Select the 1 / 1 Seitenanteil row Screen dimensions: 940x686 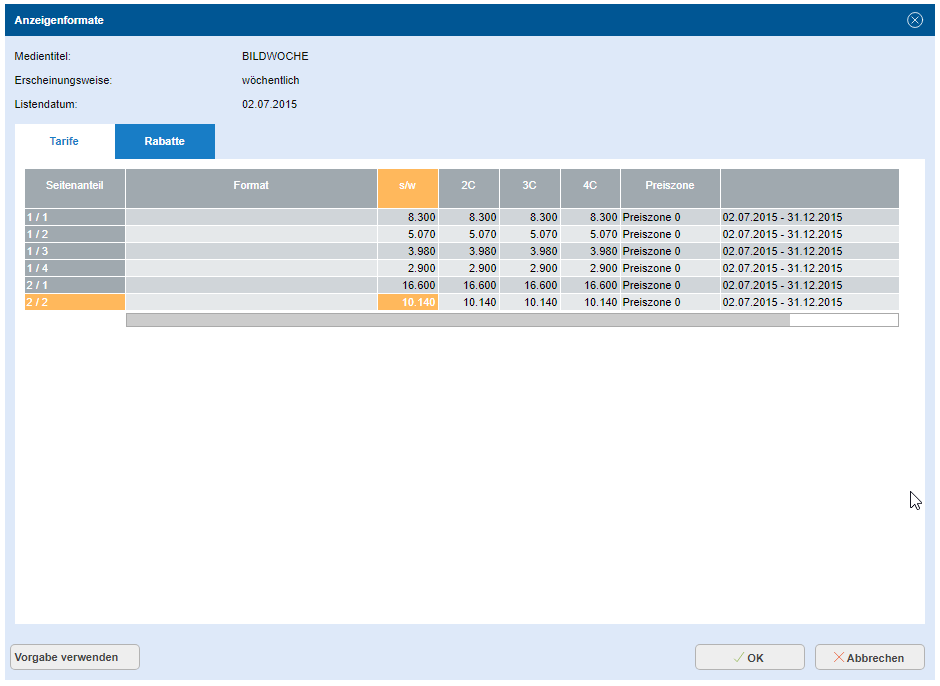click(75, 217)
